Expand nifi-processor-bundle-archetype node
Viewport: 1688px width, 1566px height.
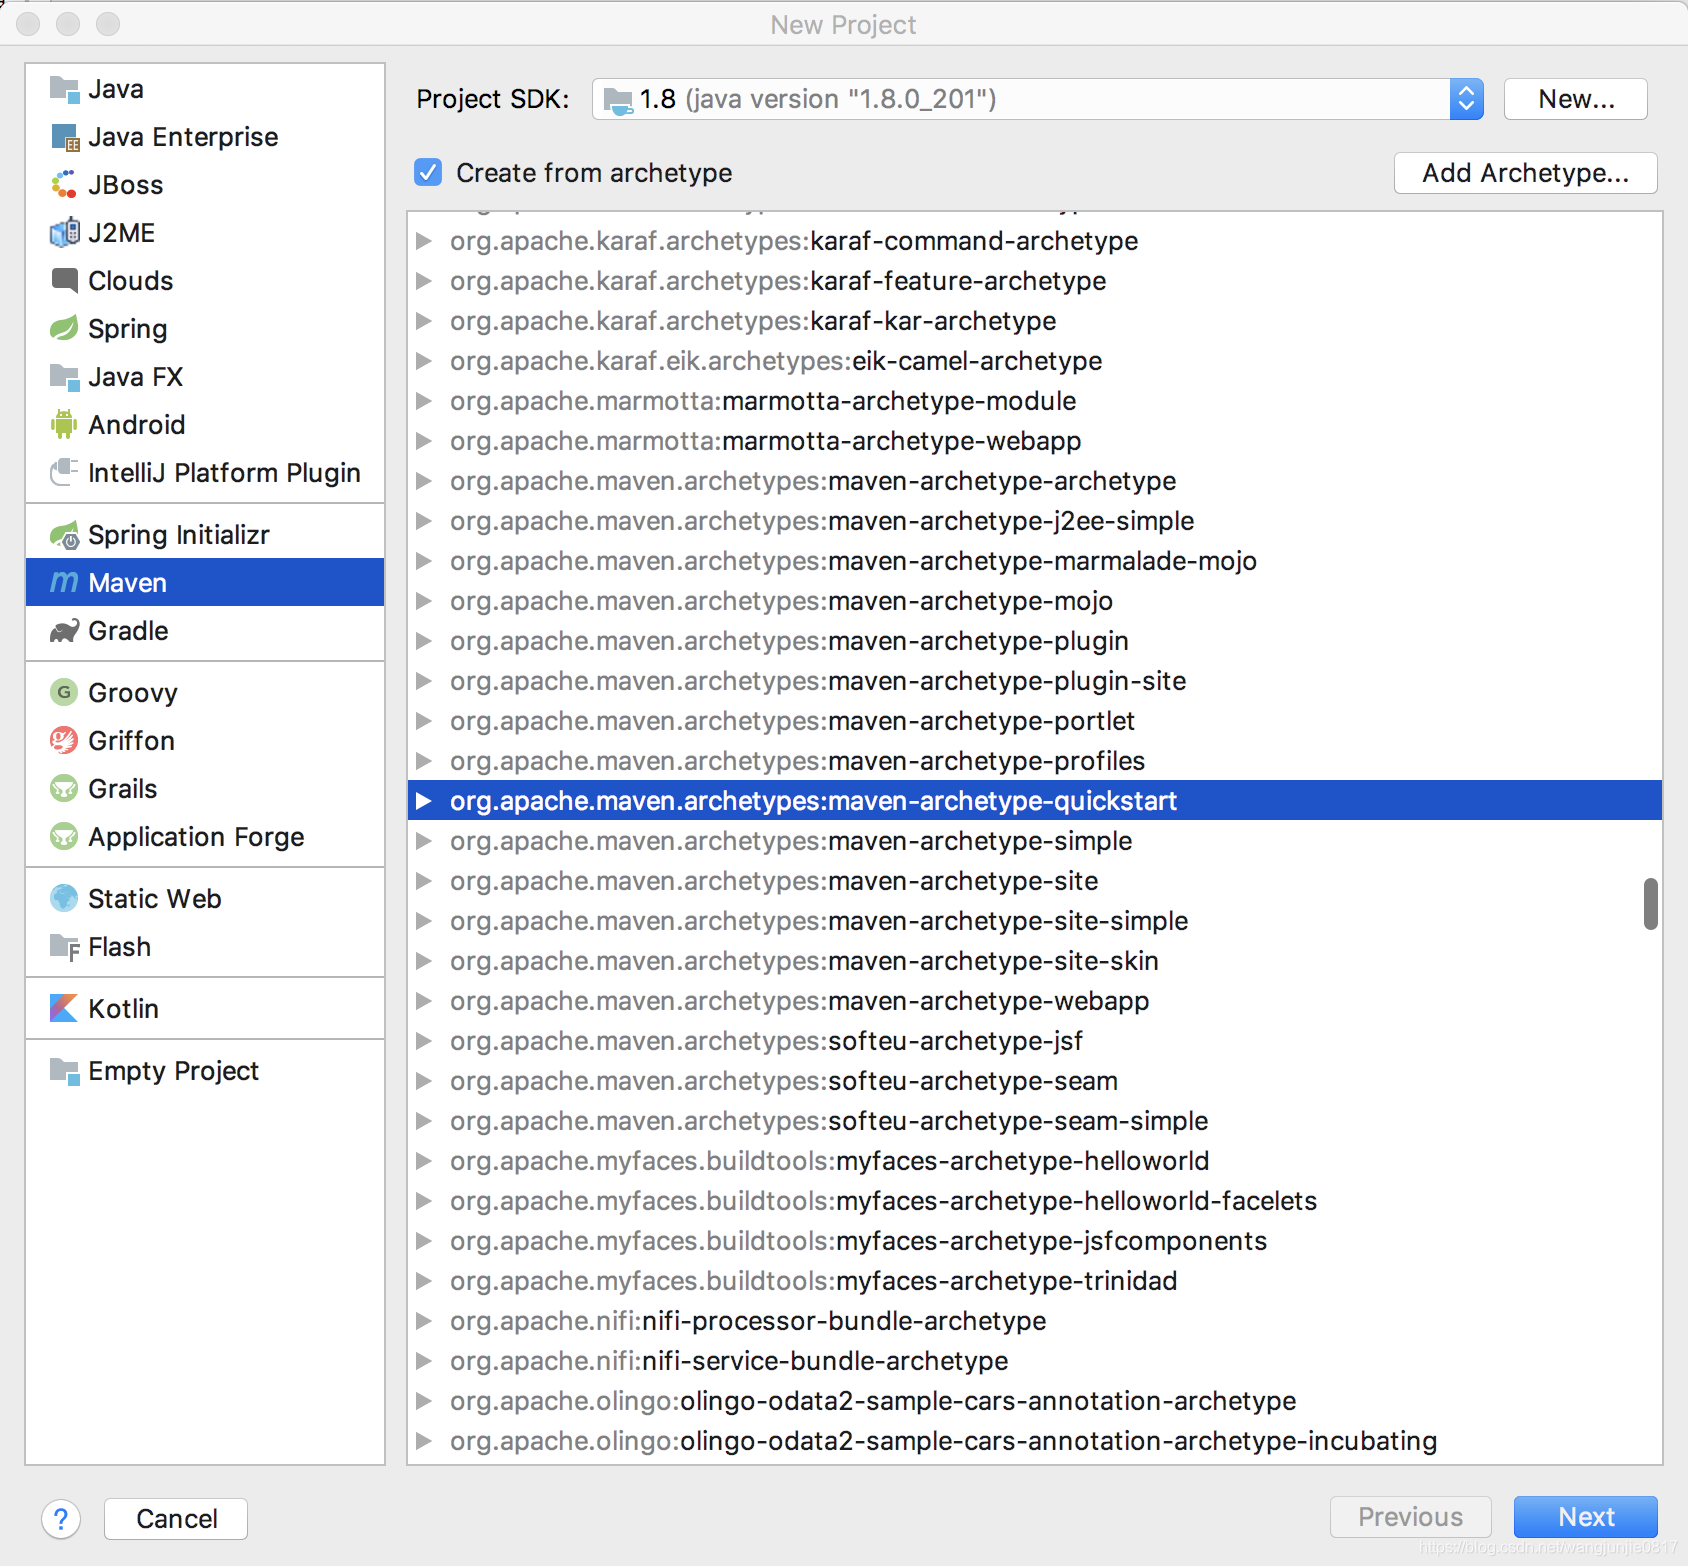tap(424, 1321)
